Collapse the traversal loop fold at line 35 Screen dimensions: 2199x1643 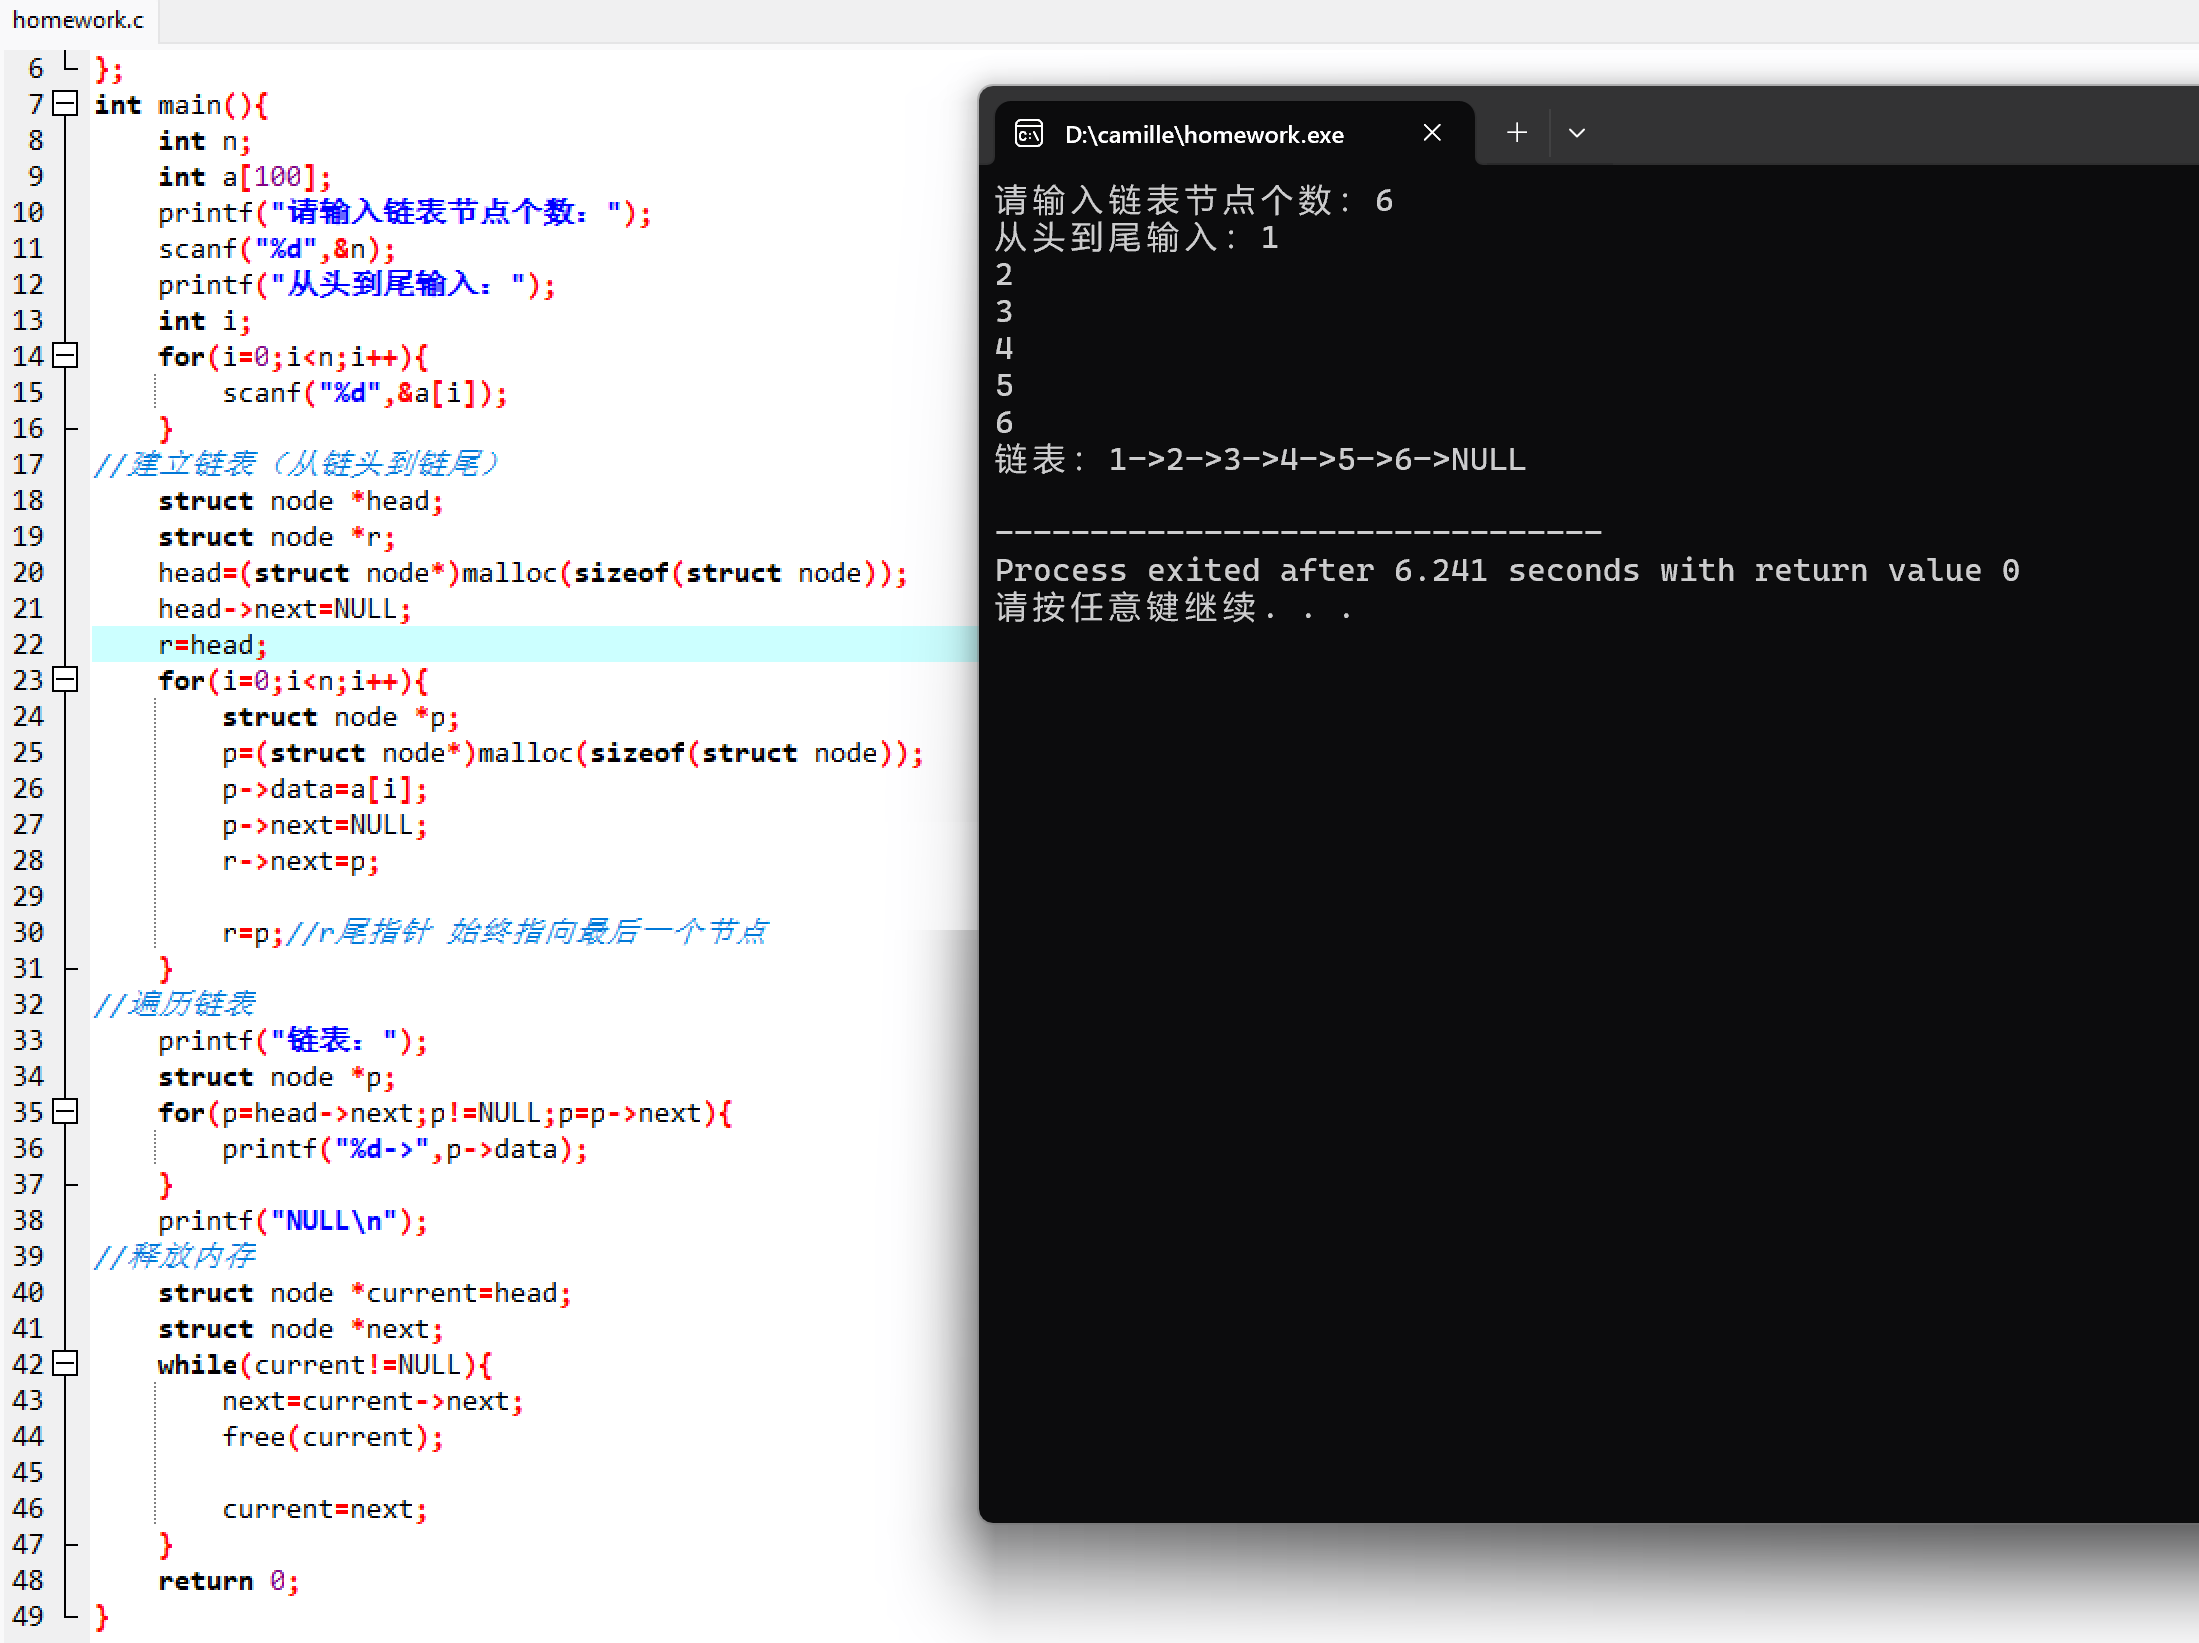pos(65,1111)
